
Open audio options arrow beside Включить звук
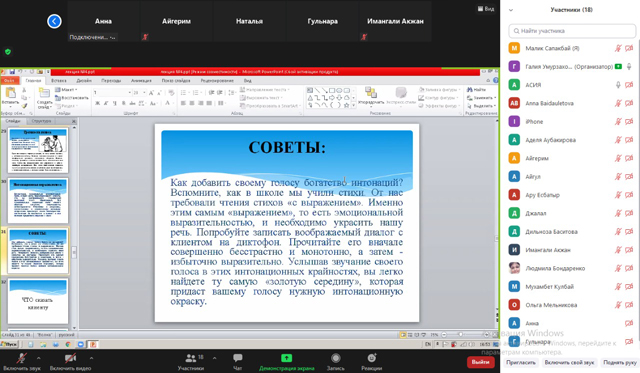(38, 358)
